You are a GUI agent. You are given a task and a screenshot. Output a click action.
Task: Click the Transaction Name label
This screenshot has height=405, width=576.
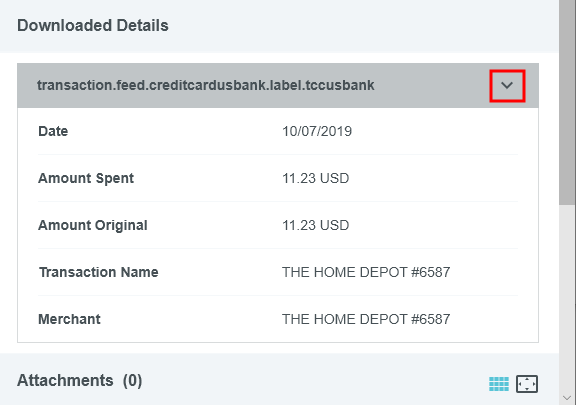tap(98, 272)
